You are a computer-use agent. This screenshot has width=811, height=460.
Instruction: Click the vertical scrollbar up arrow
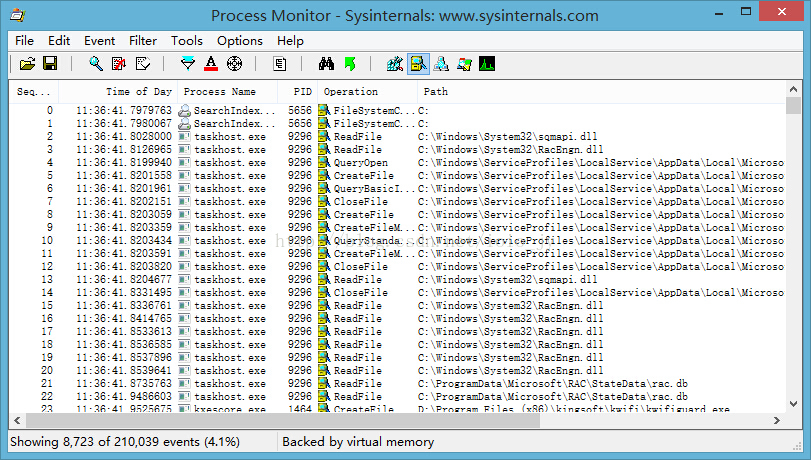[x=793, y=89]
